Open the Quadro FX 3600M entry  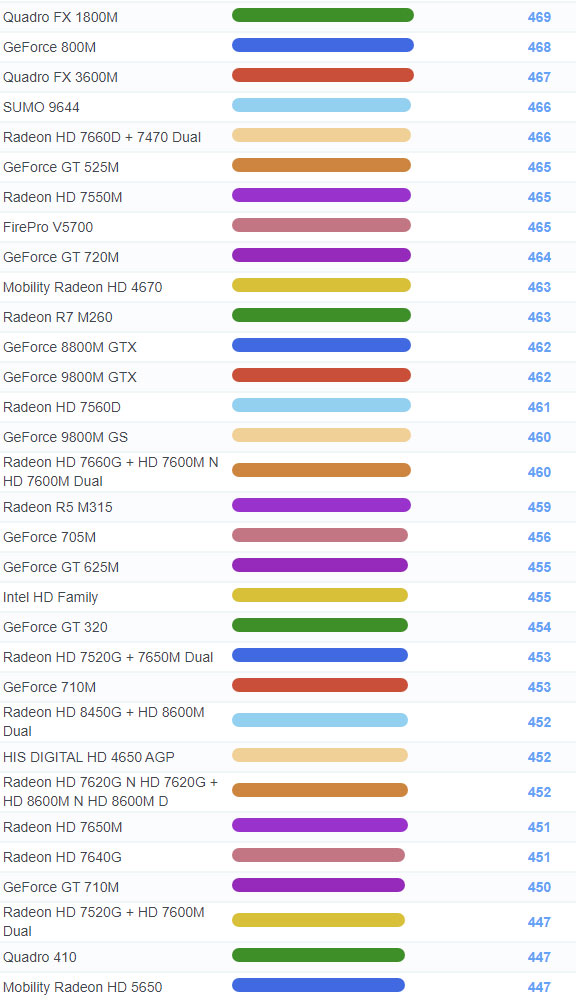click(61, 77)
